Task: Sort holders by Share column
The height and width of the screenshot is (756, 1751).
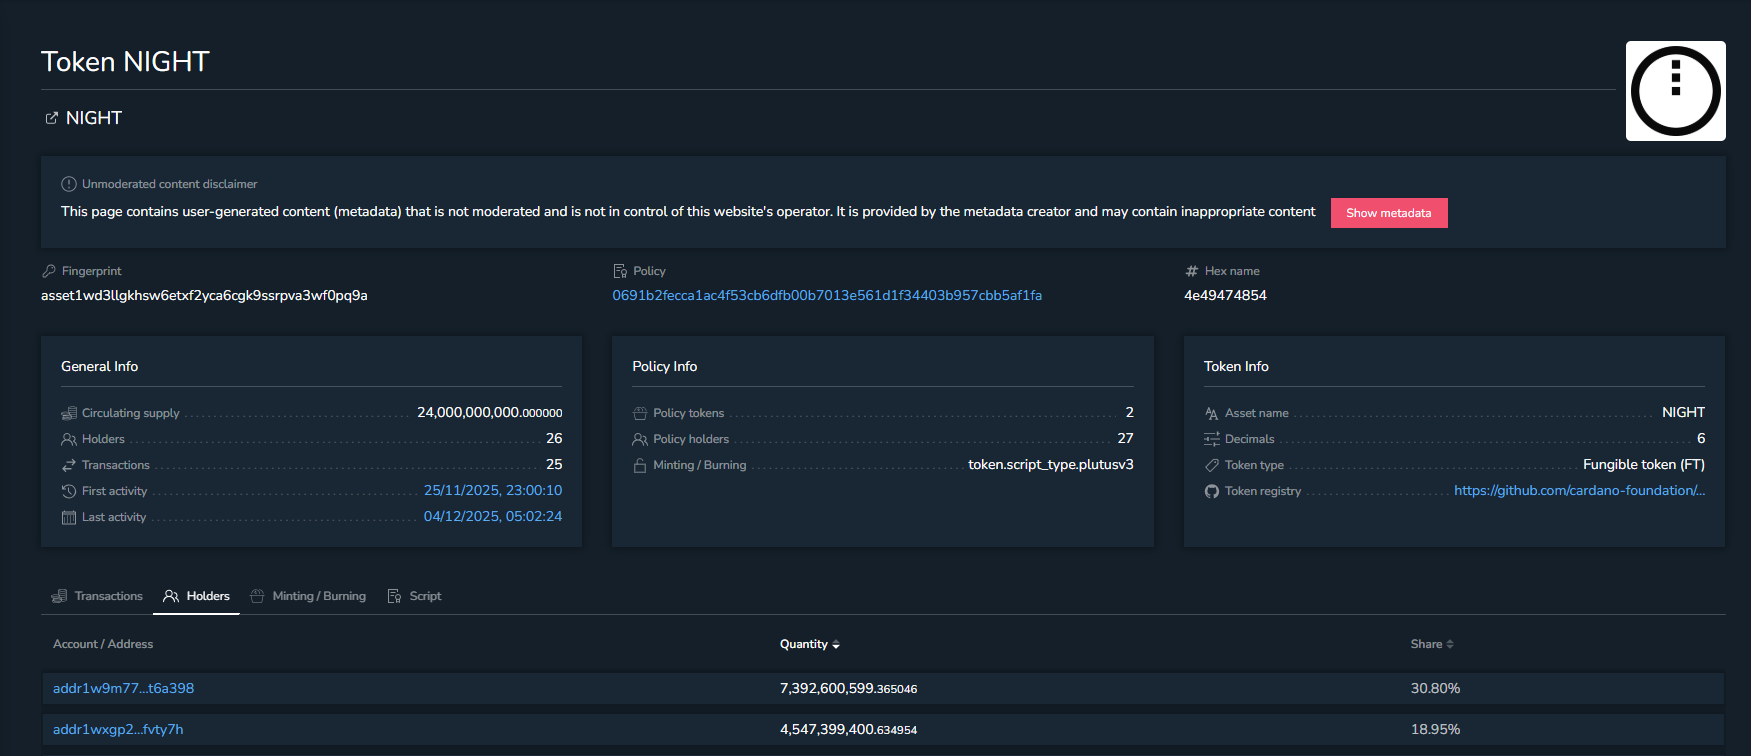Action: tap(1431, 644)
